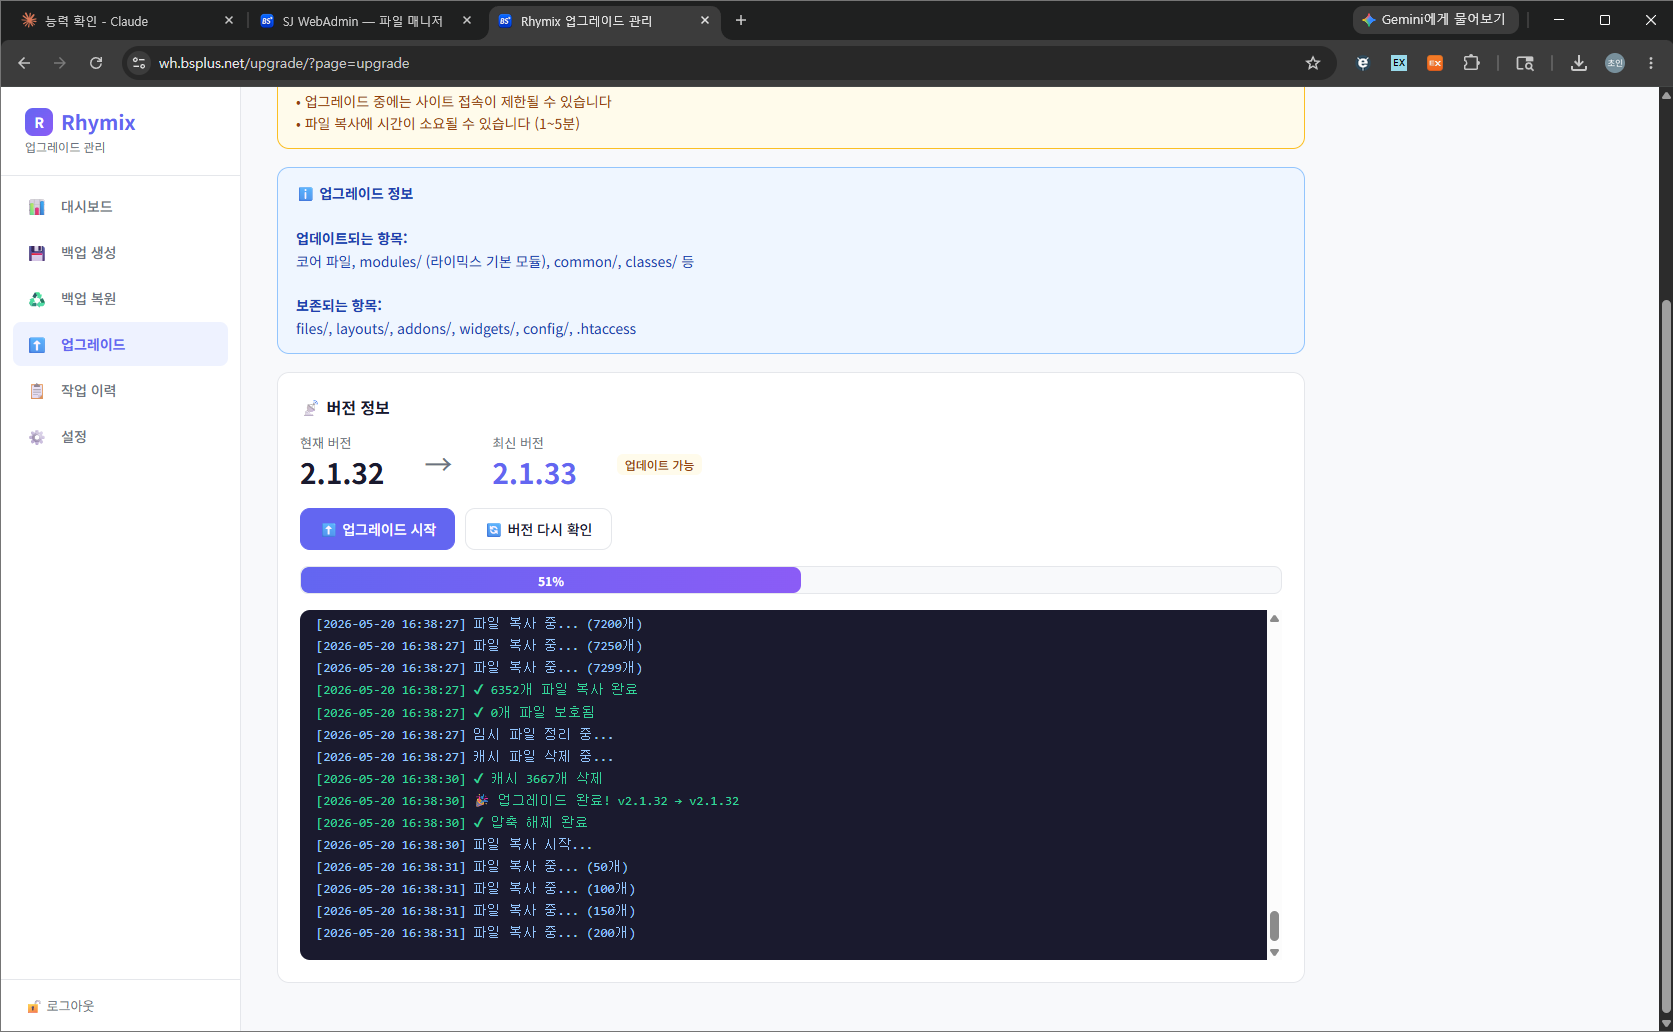
Task: Click the Rhymix logo icon
Action: 39,122
